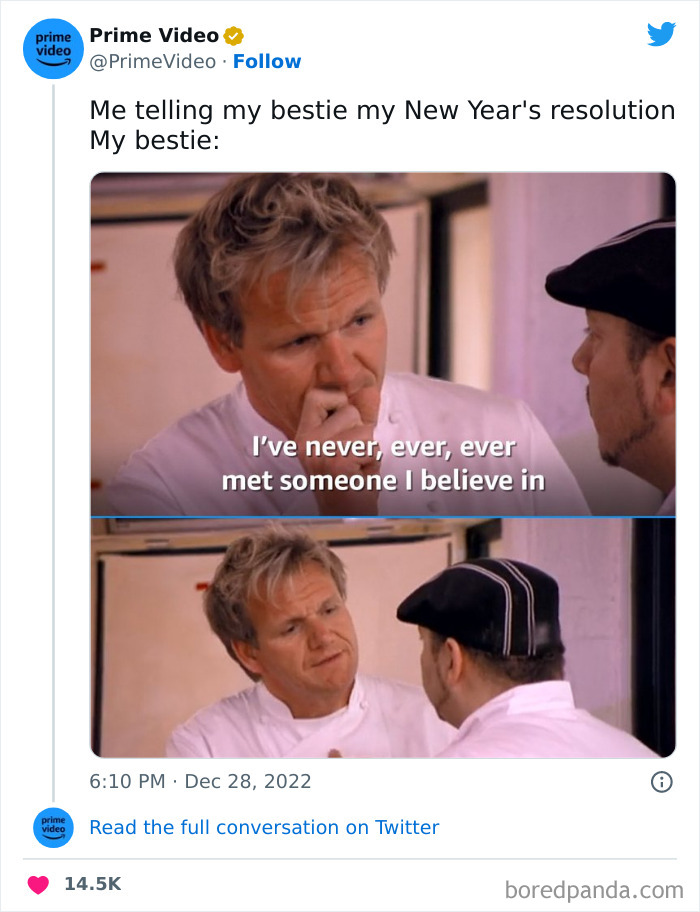Click the pink heart like icon
Viewport: 700px width, 912px height.
(38, 884)
